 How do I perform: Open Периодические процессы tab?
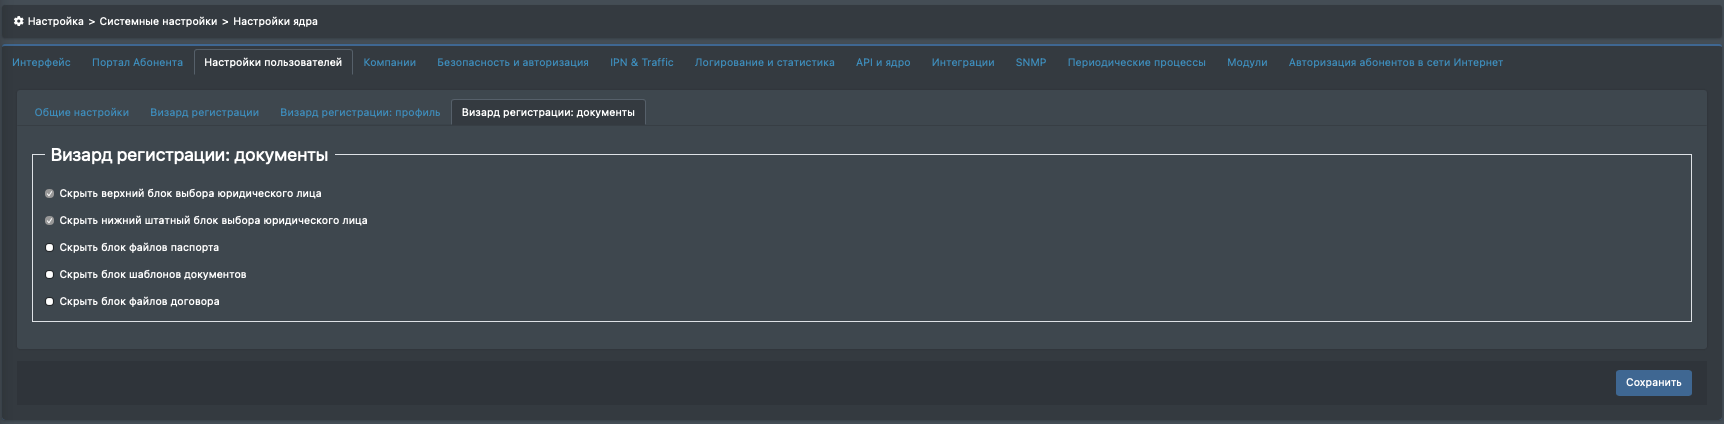(1136, 62)
